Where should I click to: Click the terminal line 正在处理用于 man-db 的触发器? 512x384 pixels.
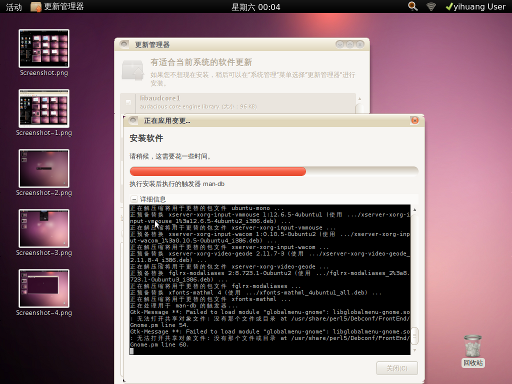point(184,306)
